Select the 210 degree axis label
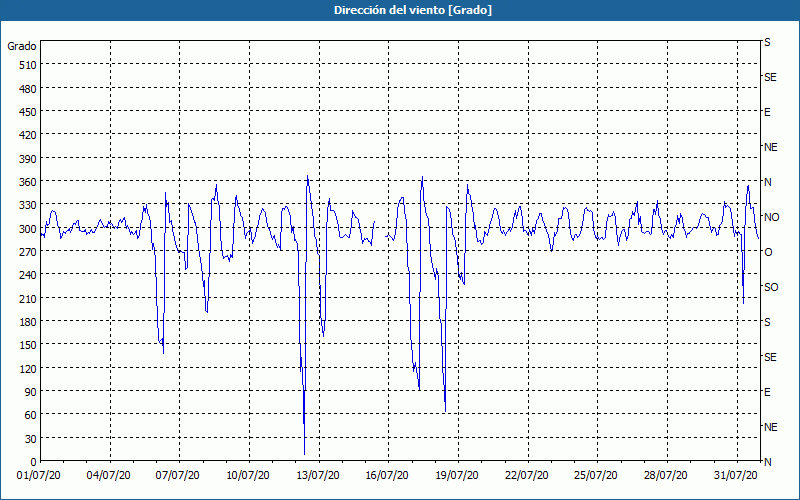Image resolution: width=800 pixels, height=500 pixels. (29, 298)
